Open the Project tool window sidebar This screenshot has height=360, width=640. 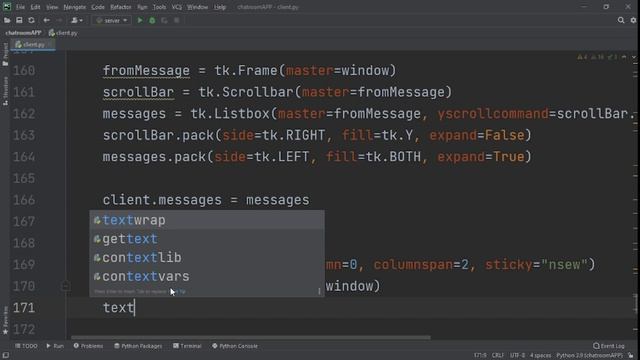(x=5, y=54)
